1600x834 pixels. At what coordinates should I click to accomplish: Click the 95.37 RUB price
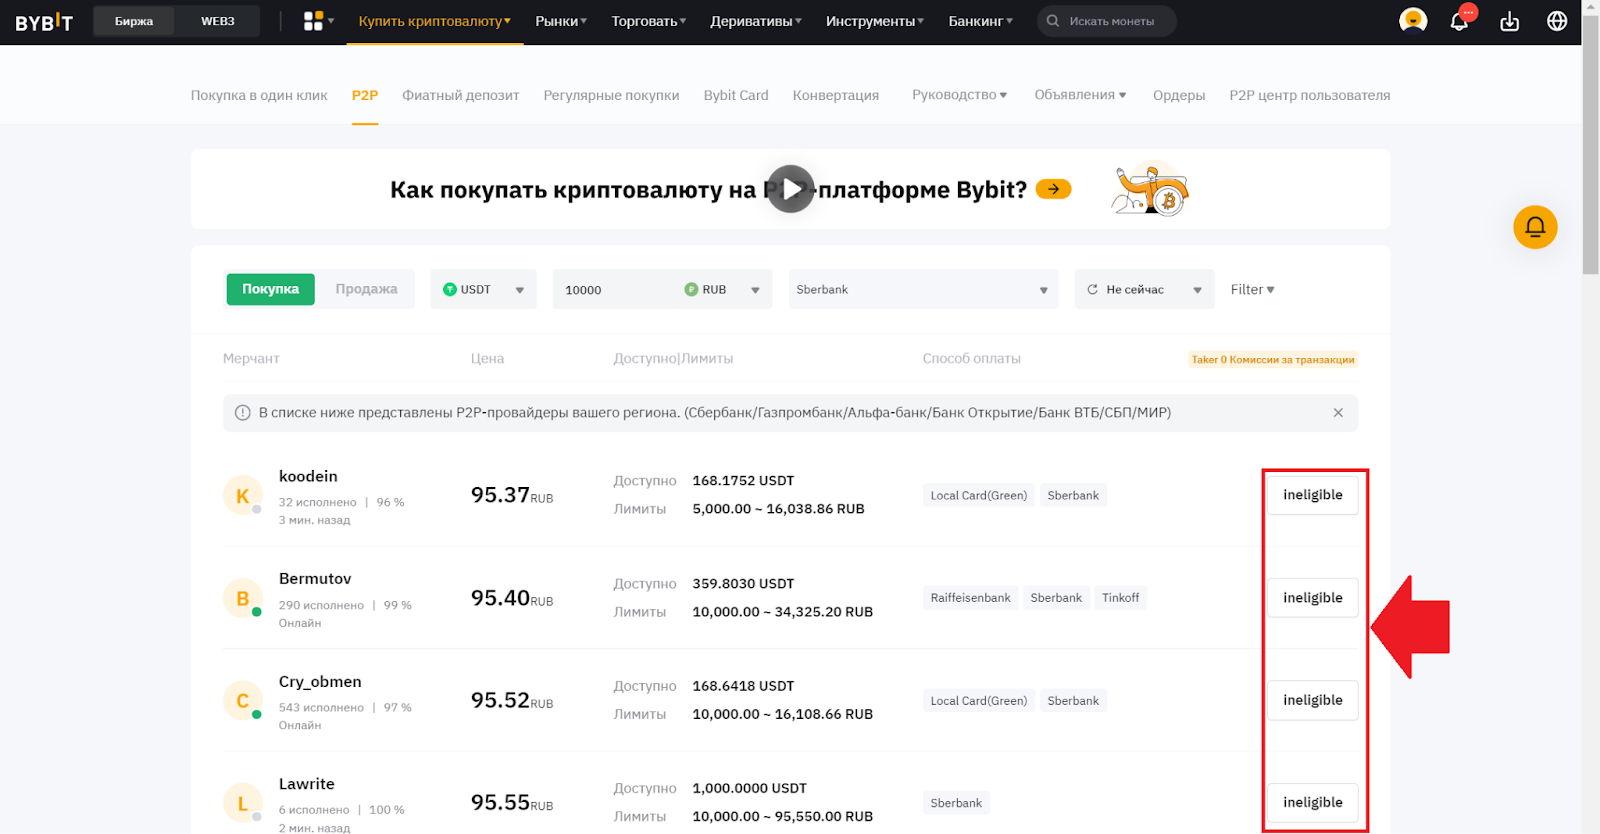[512, 495]
